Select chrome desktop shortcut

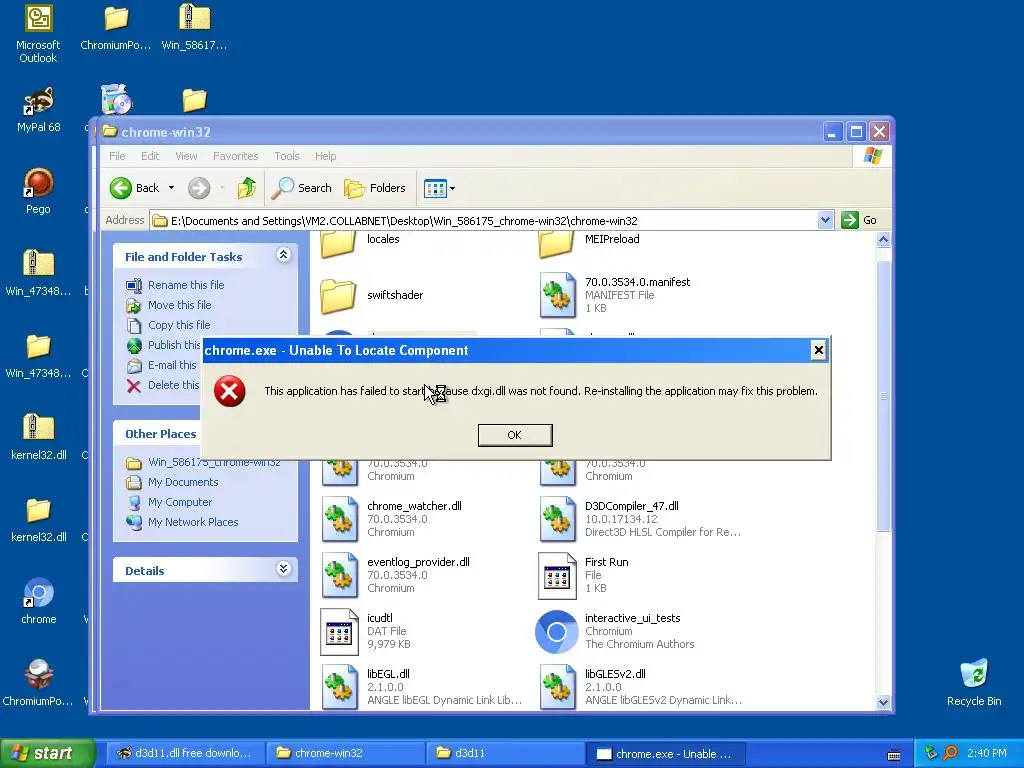click(39, 601)
